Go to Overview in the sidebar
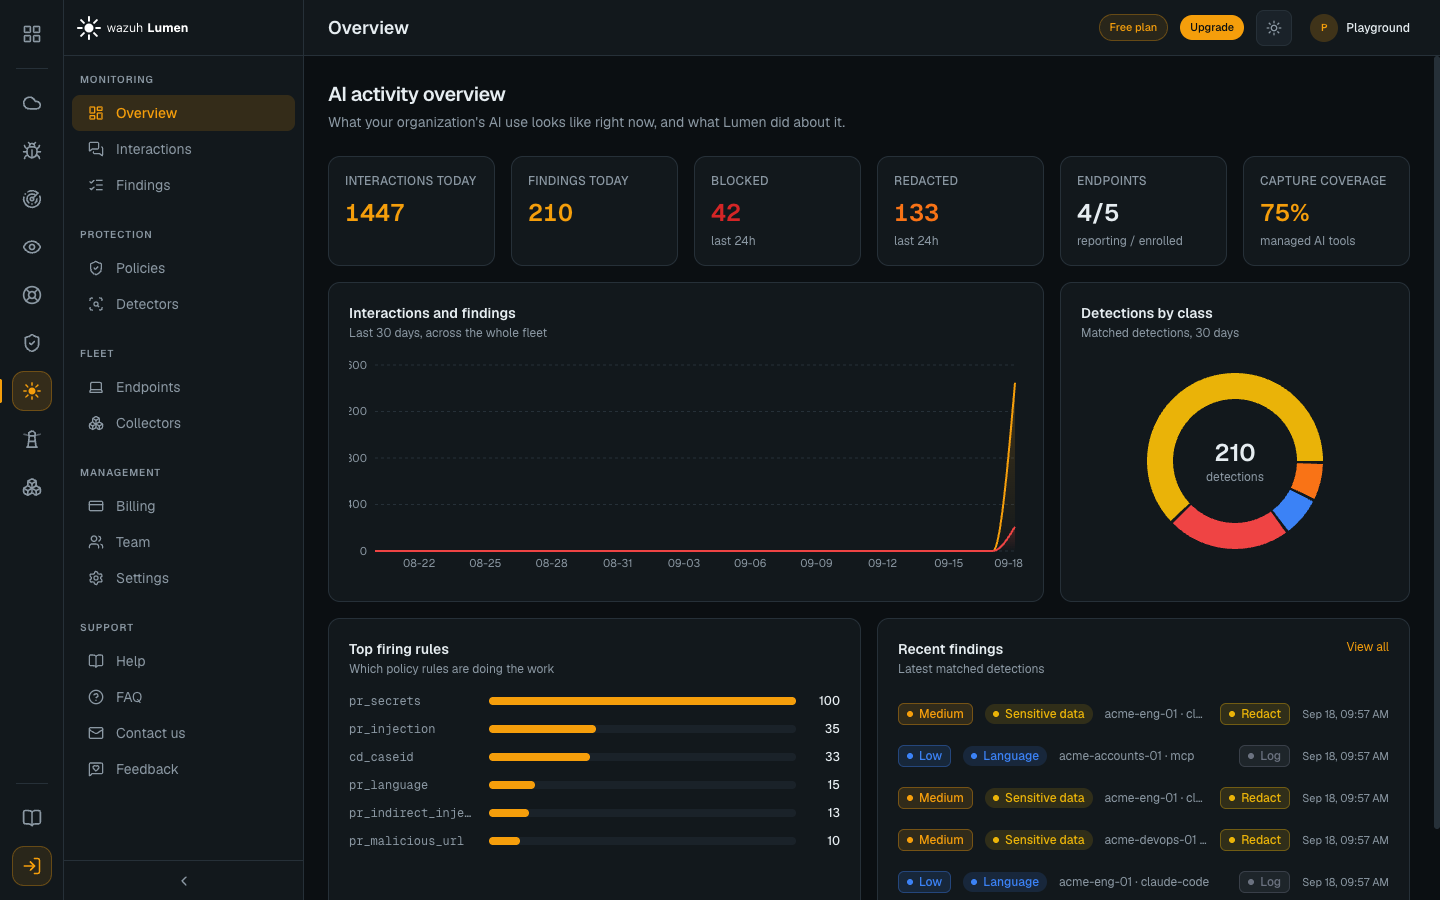The width and height of the screenshot is (1440, 900). (x=183, y=113)
